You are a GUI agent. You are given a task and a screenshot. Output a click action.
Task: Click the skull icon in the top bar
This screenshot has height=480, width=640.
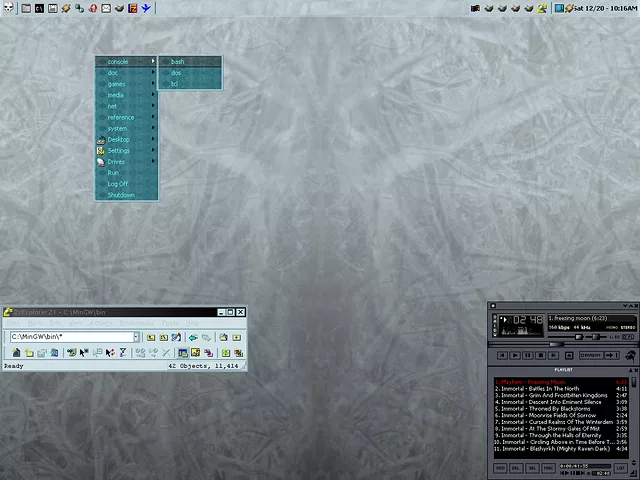pos(9,8)
